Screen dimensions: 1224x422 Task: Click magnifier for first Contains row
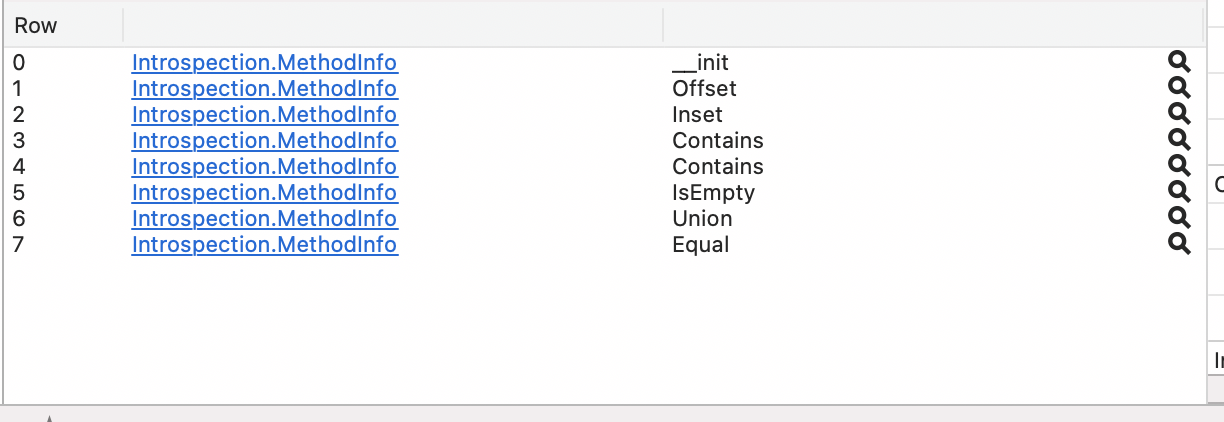(x=1179, y=141)
